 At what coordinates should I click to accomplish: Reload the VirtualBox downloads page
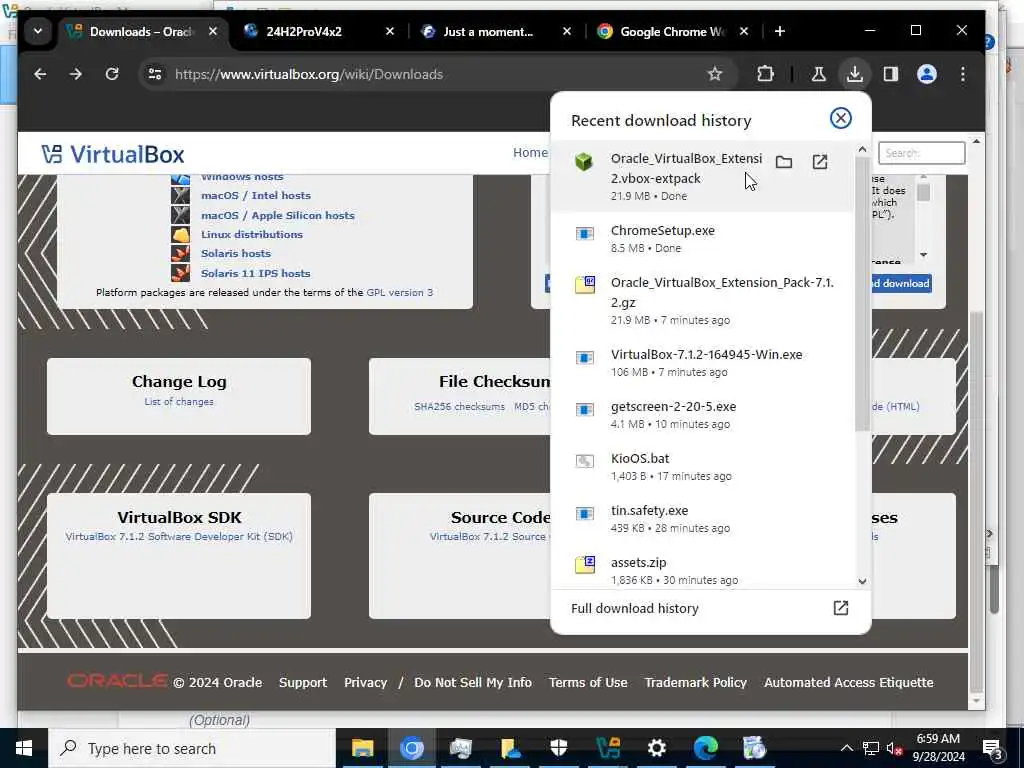pyautogui.click(x=112, y=74)
